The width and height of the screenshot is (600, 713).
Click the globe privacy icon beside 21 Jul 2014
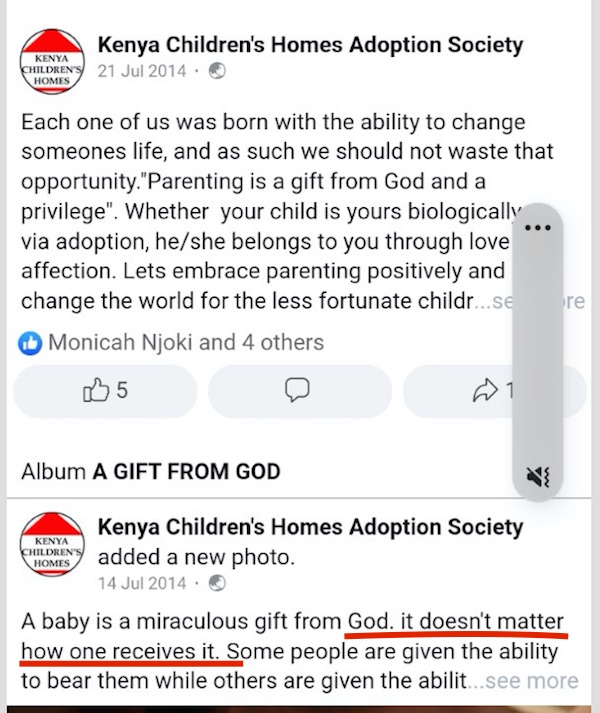pyautogui.click(x=217, y=72)
